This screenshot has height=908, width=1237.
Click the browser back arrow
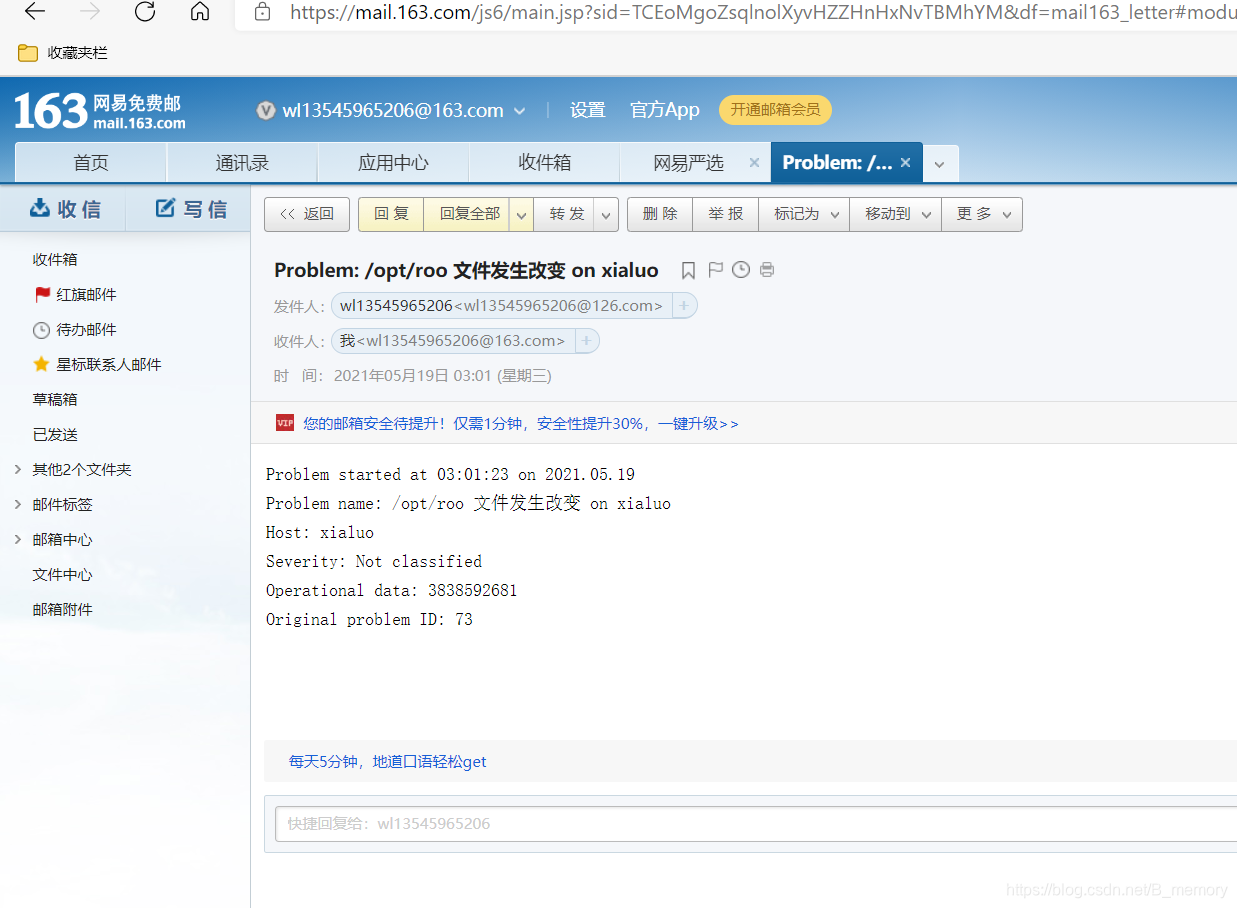(x=35, y=12)
